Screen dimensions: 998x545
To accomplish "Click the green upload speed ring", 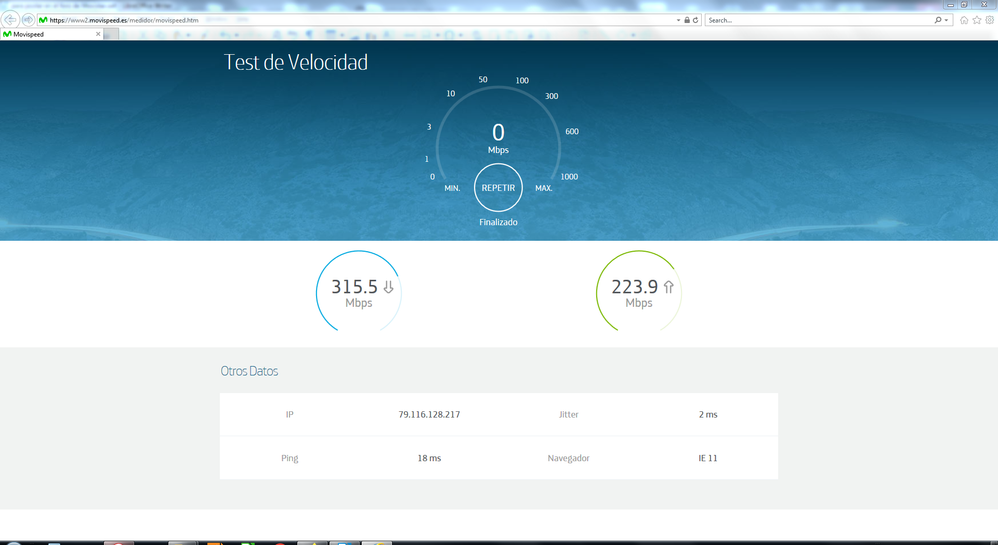I will pyautogui.click(x=638, y=291).
